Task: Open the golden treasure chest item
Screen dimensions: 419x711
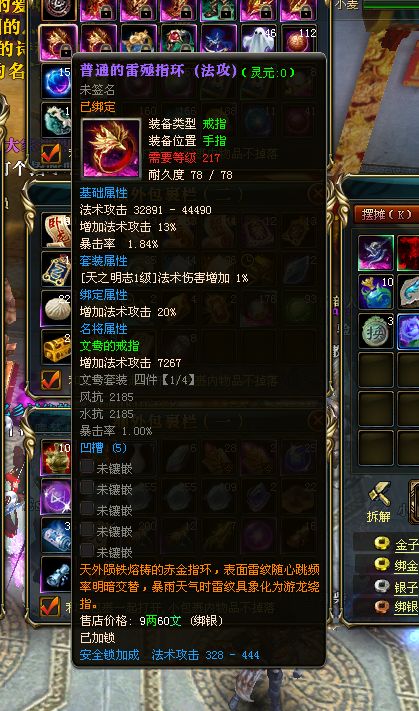Action: (x=57, y=348)
